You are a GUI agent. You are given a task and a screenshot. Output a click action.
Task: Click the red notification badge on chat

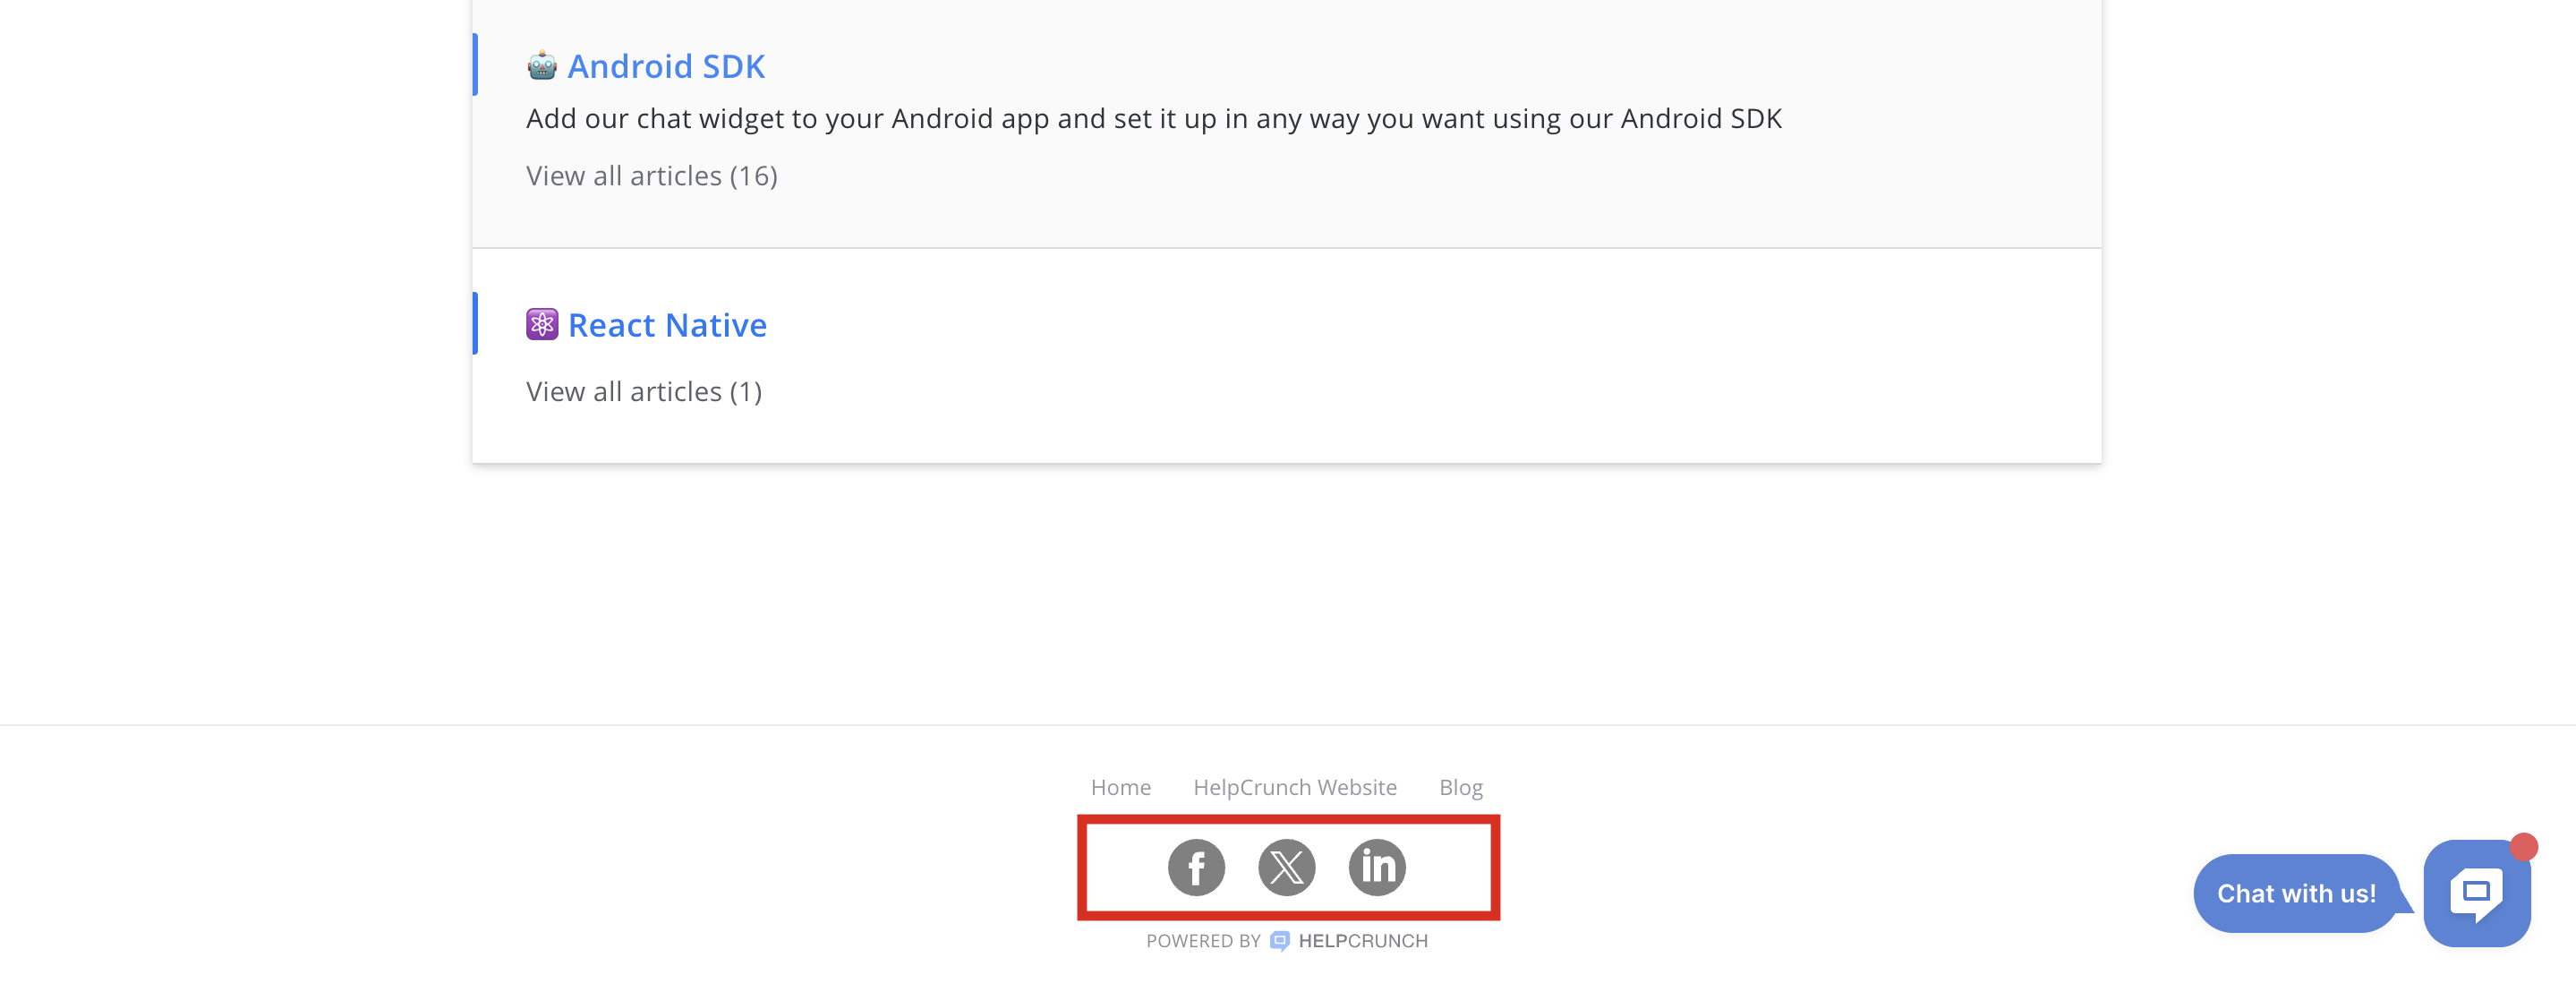click(2523, 847)
